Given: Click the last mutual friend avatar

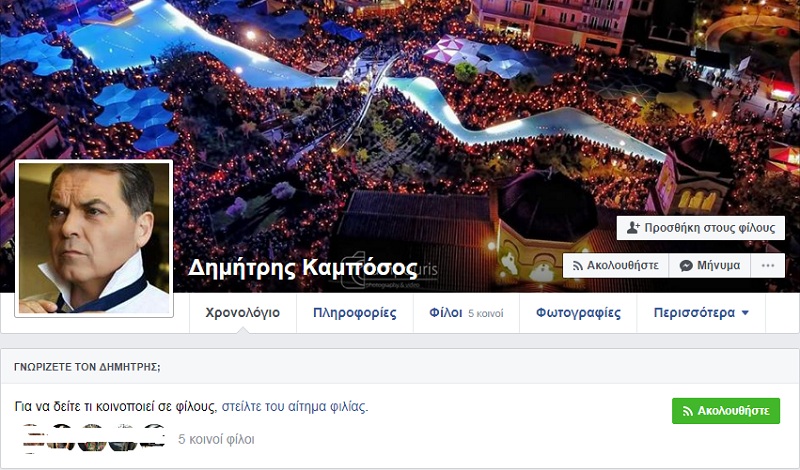Looking at the screenshot, I should [153, 438].
